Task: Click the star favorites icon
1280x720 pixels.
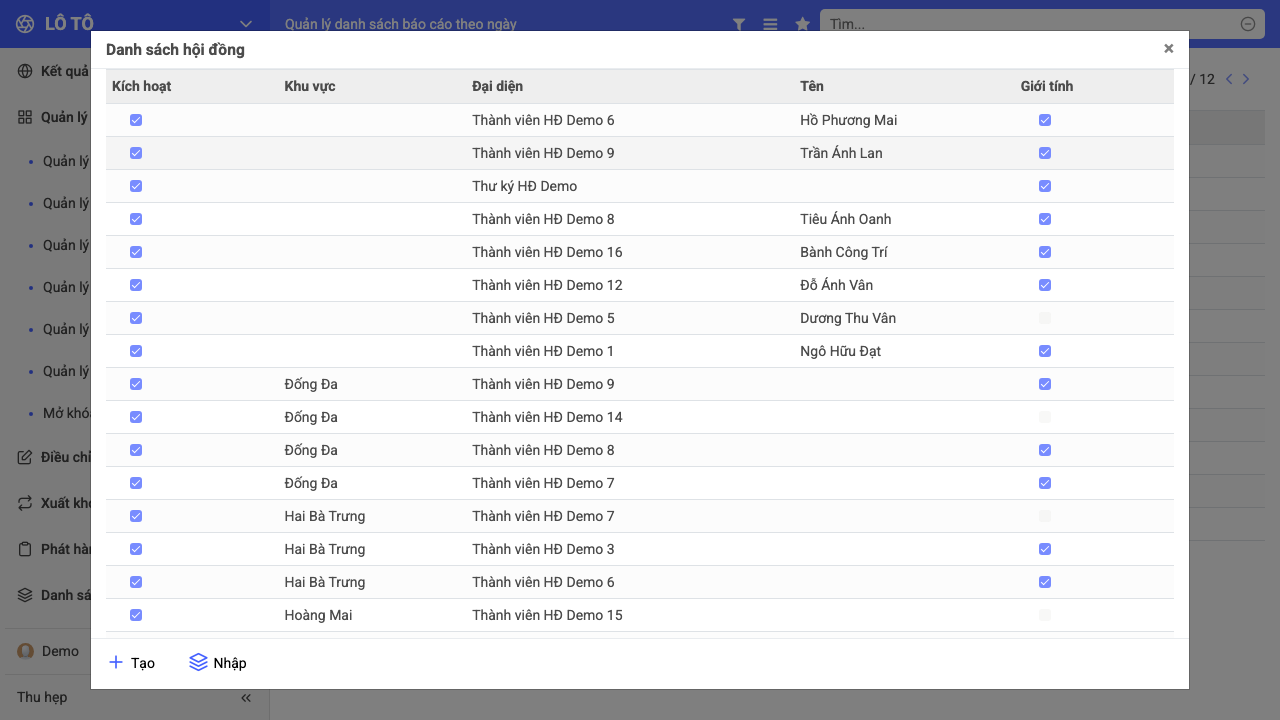Action: (x=802, y=24)
